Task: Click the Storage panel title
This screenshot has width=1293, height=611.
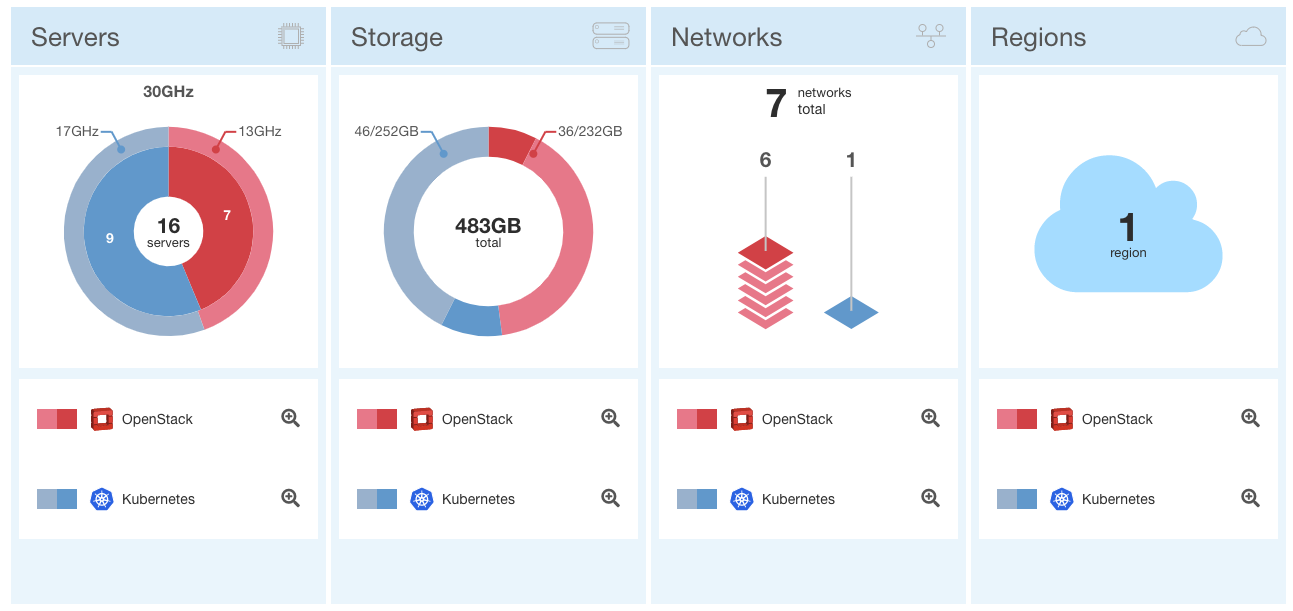Action: [397, 37]
